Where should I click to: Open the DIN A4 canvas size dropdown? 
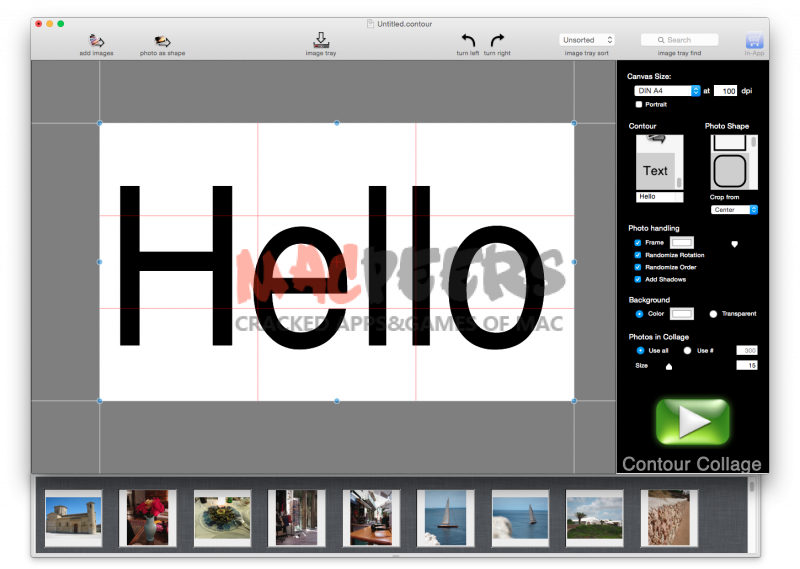point(667,91)
